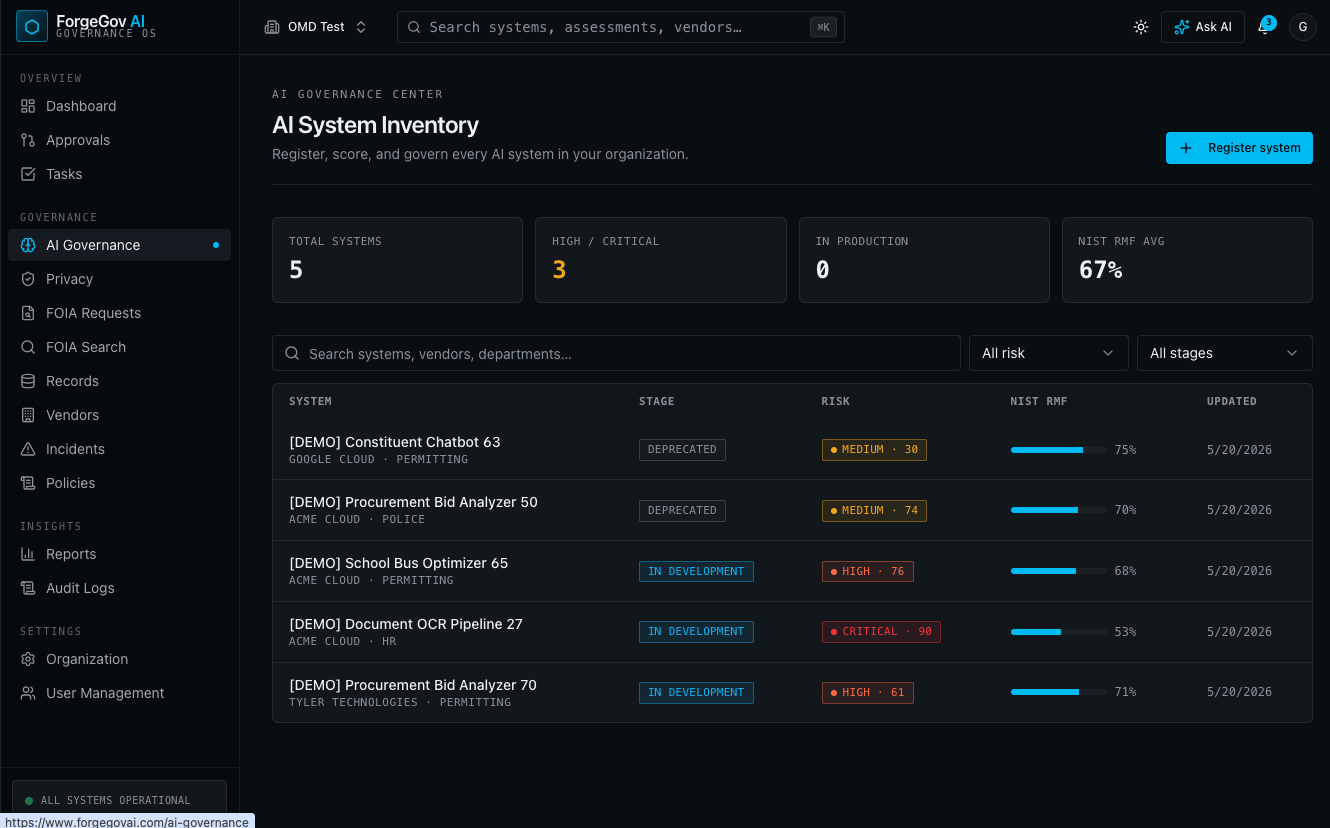Click the NIST RMF column header
This screenshot has height=828, width=1330.
coord(1039,401)
